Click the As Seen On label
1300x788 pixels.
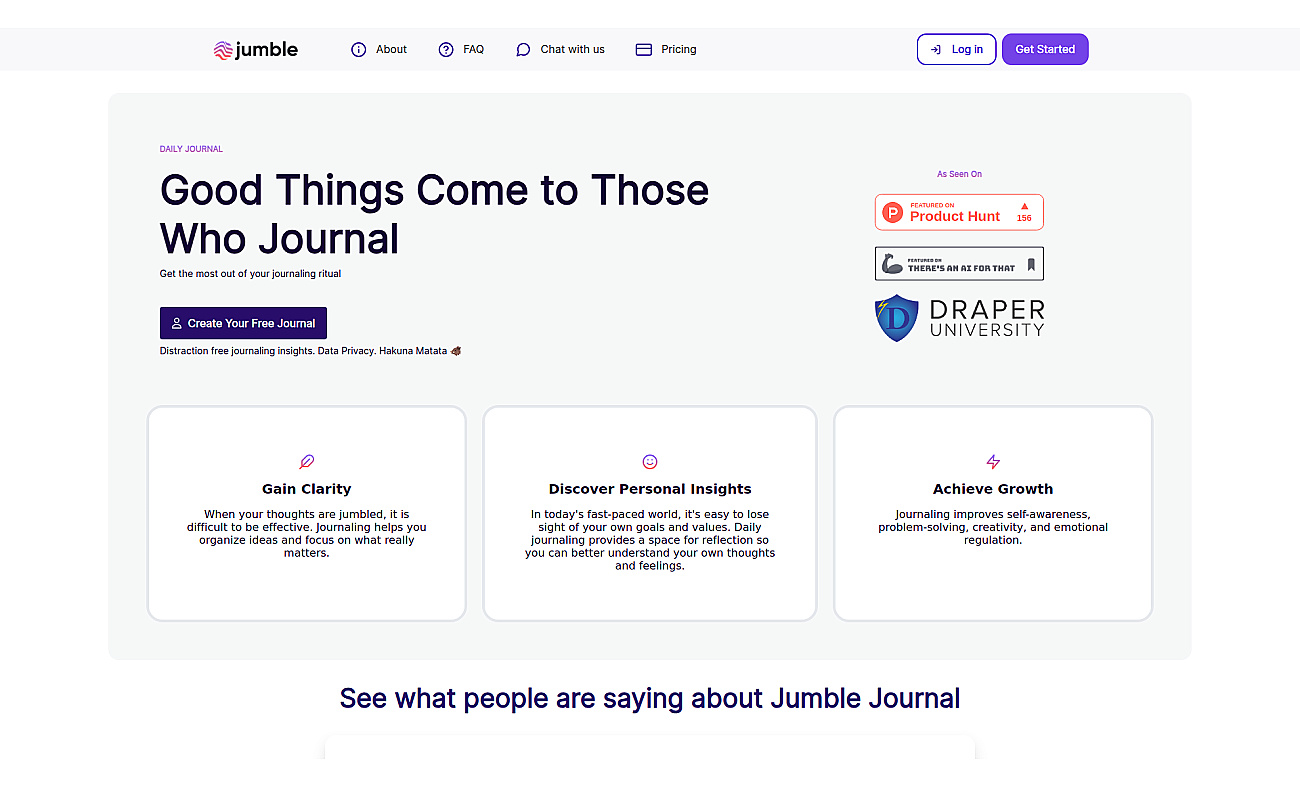(x=959, y=174)
